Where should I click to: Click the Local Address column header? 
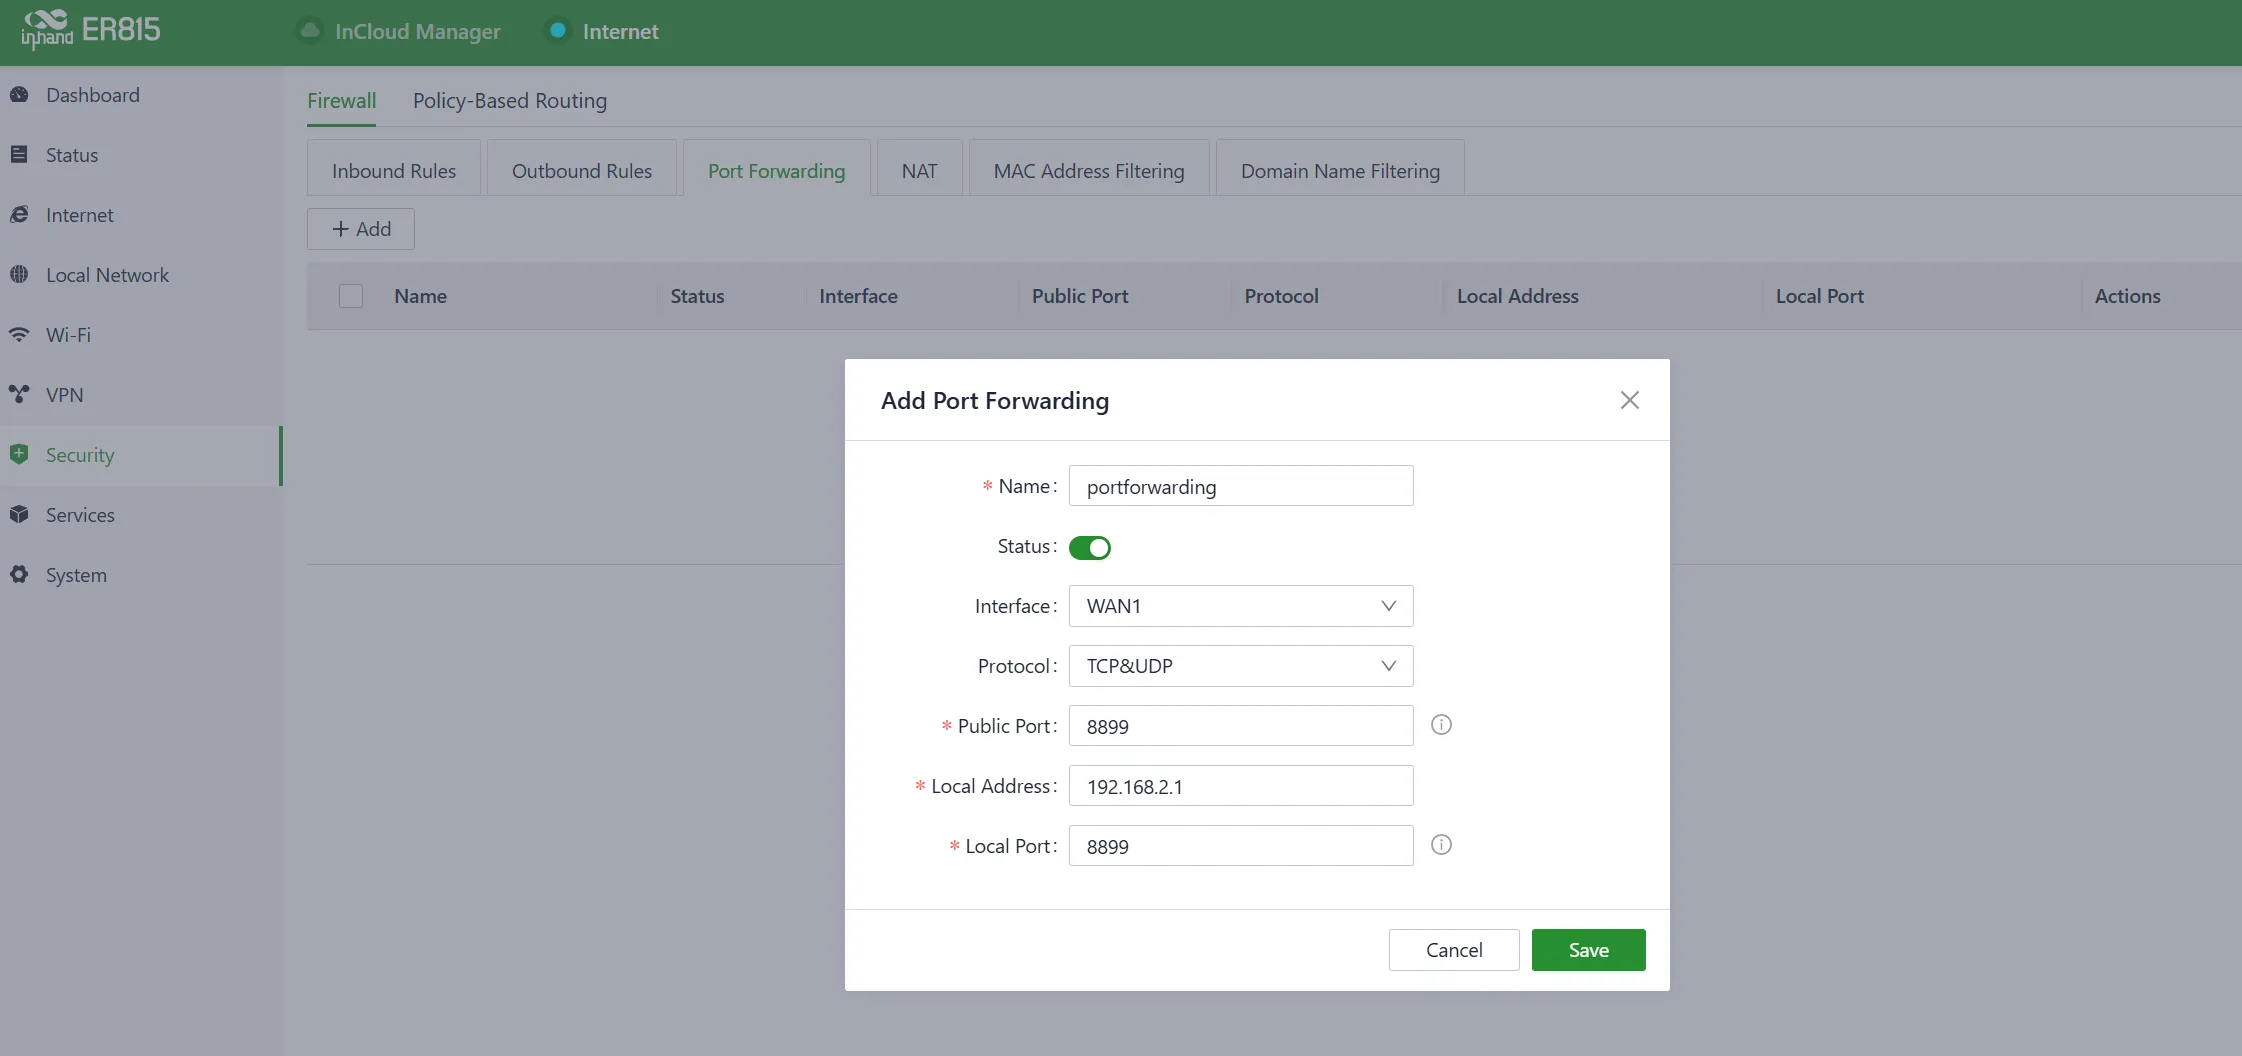coord(1517,296)
